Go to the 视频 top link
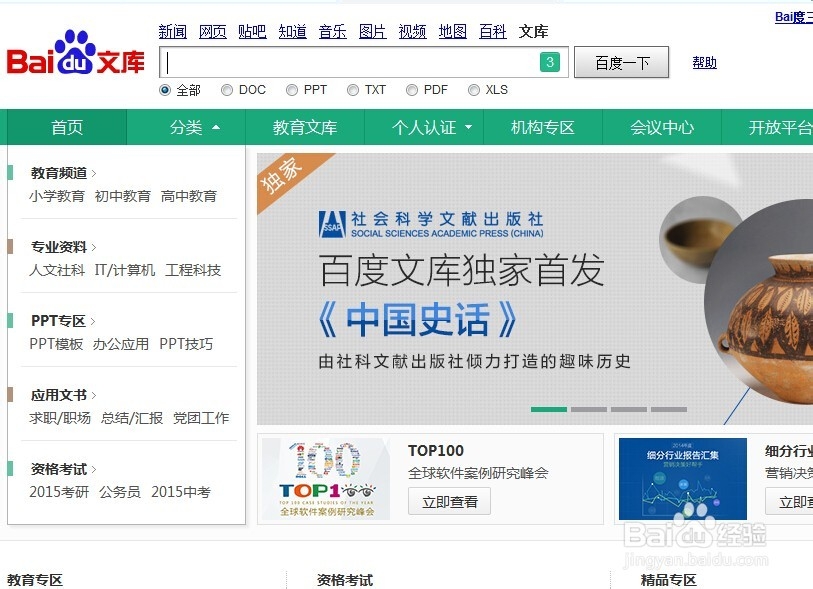Screen dimensions: 813x589 coord(412,32)
